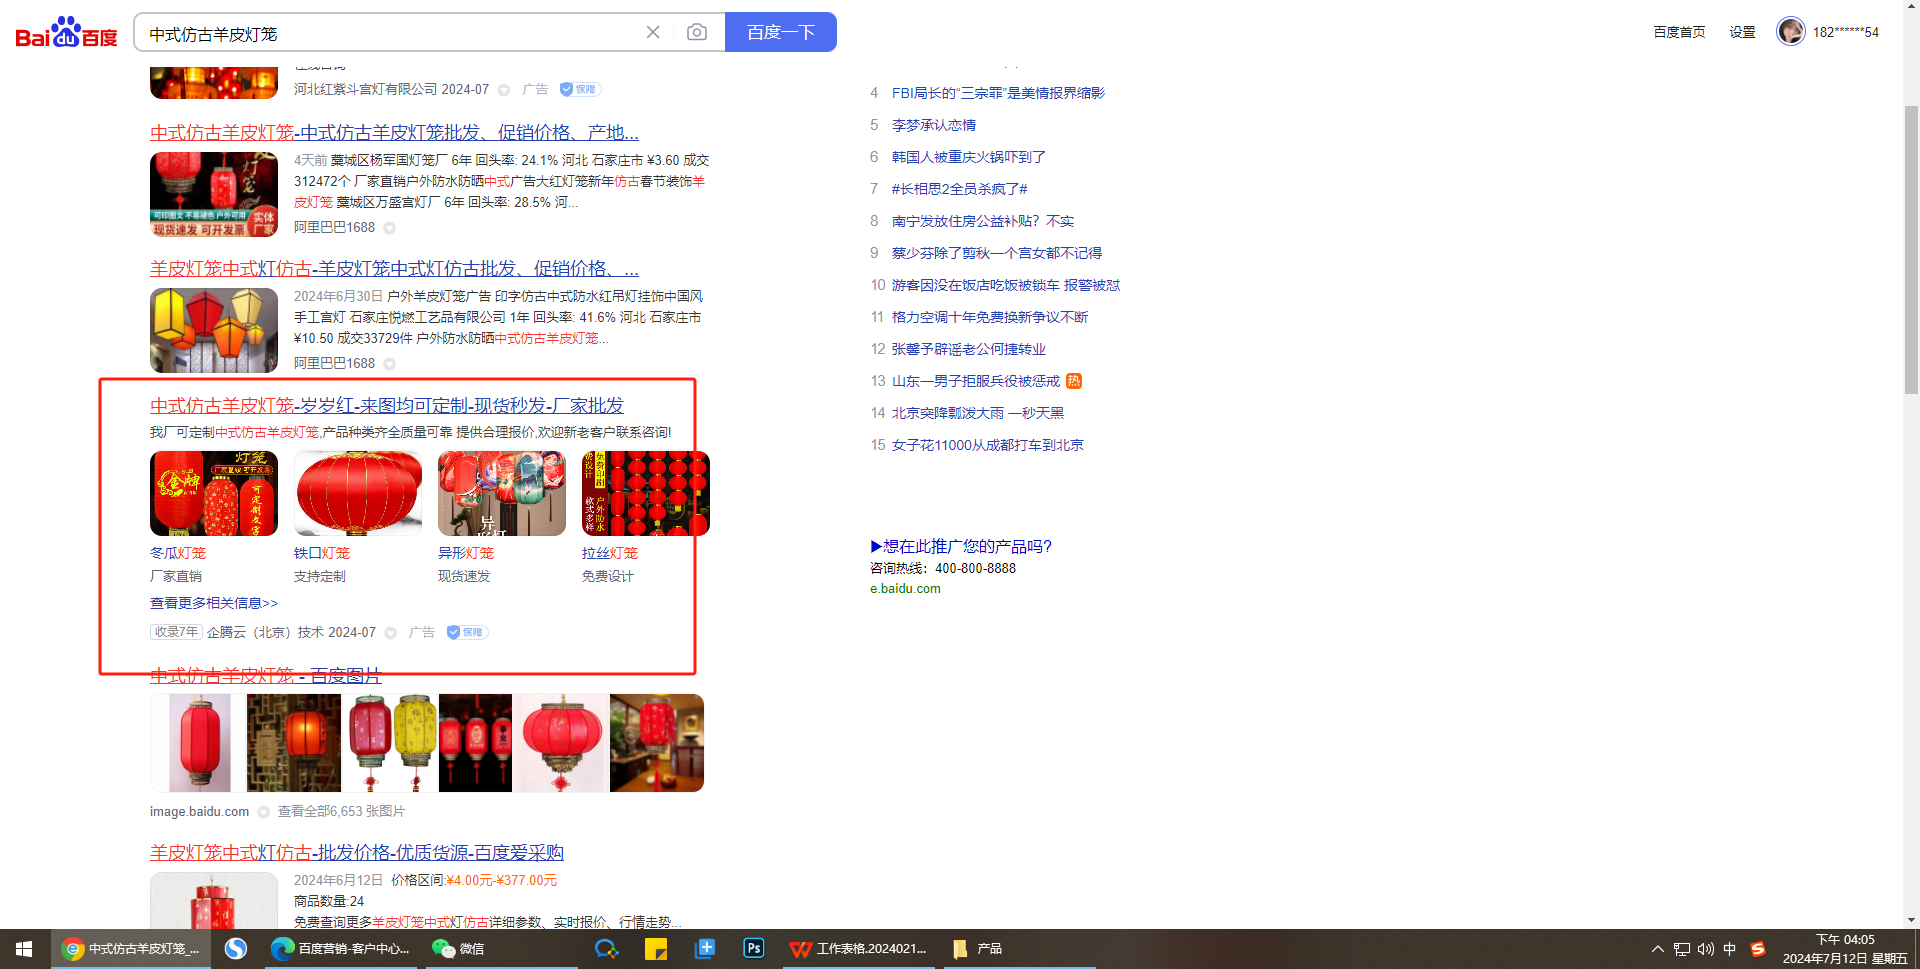Open image search via the camera icon
Viewport: 1920px width, 969px height.
pos(697,32)
